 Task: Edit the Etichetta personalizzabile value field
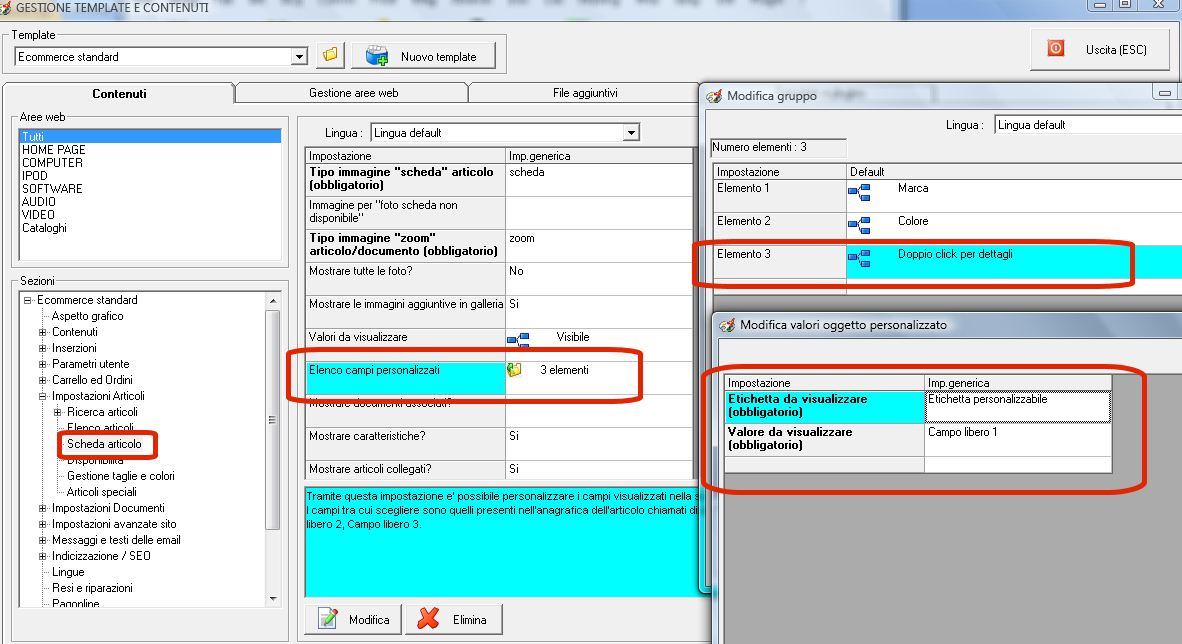tap(1018, 406)
